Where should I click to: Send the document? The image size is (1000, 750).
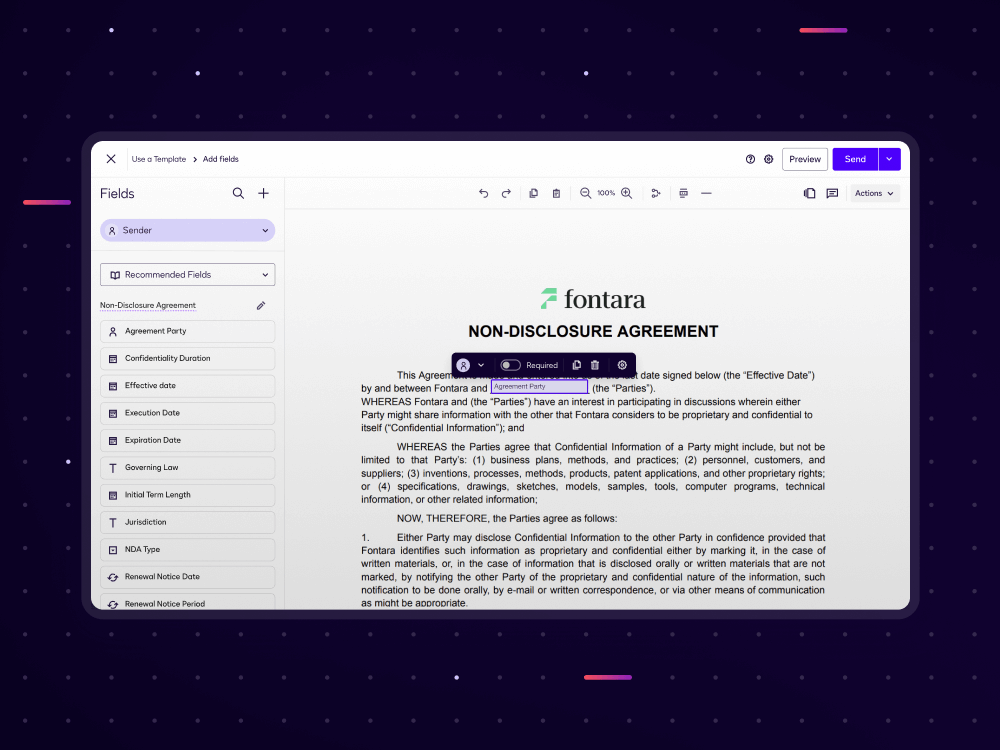[854, 159]
